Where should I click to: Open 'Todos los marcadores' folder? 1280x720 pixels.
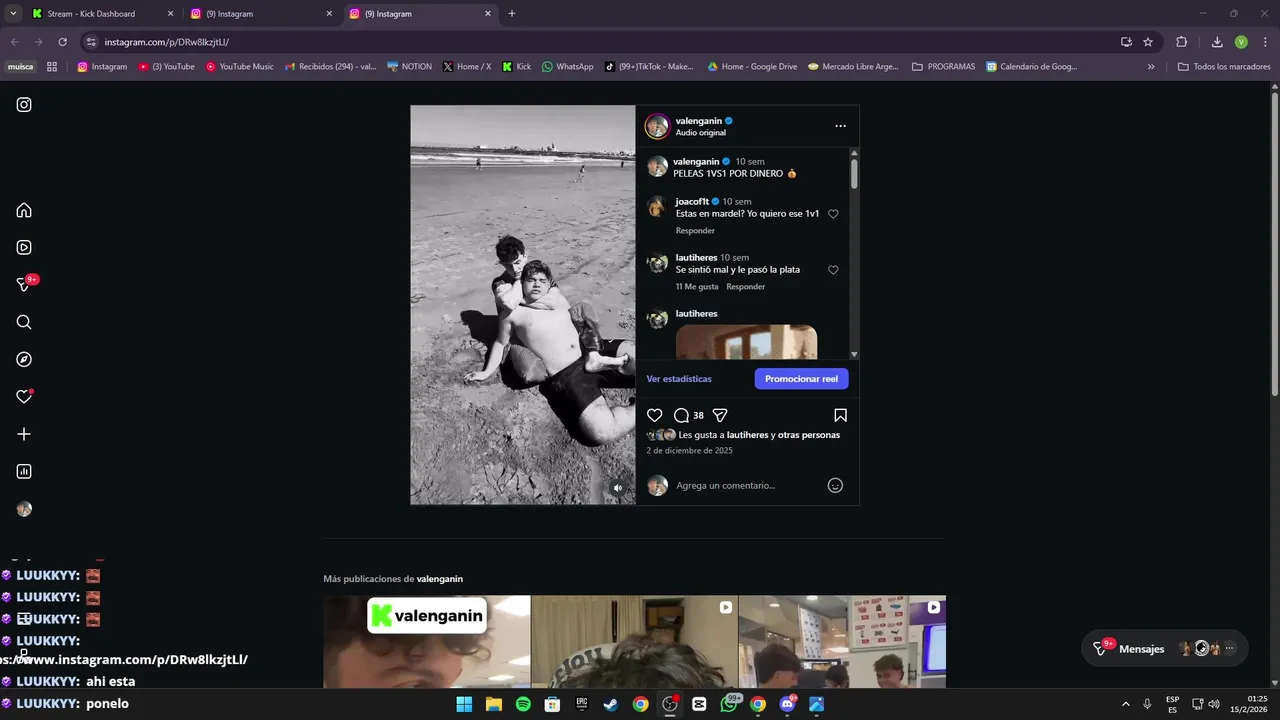(x=1224, y=67)
